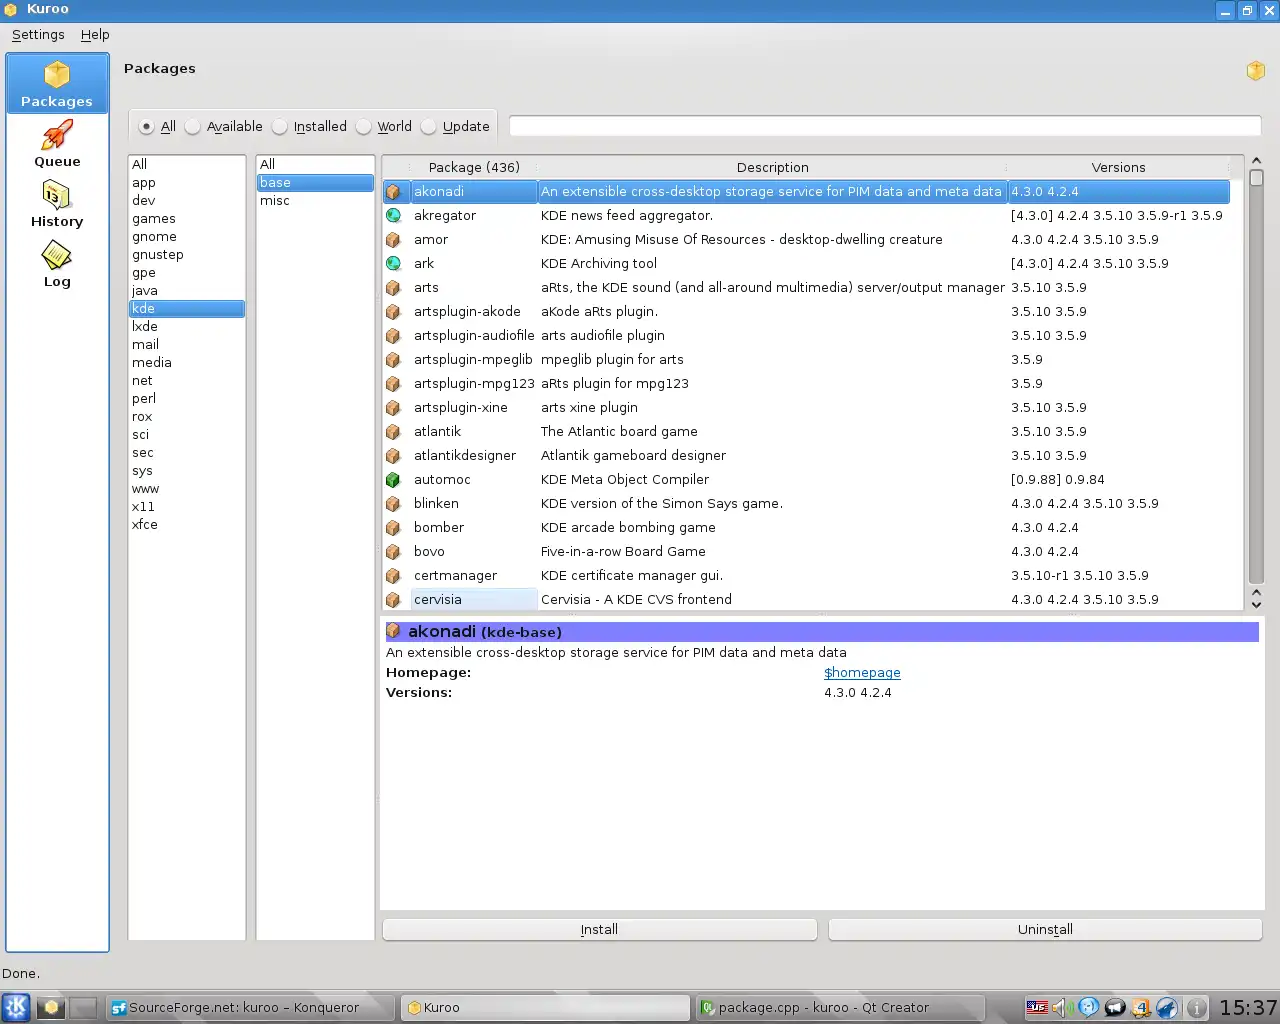Select All in the subcategory list
Viewport: 1280px width, 1024px height.
315,164
